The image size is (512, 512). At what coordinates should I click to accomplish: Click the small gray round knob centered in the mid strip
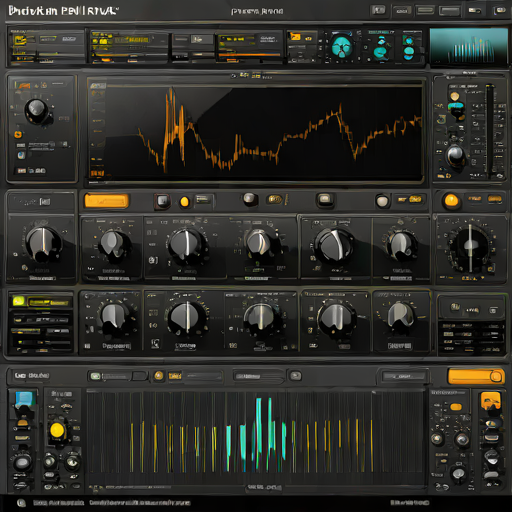(x=249, y=198)
